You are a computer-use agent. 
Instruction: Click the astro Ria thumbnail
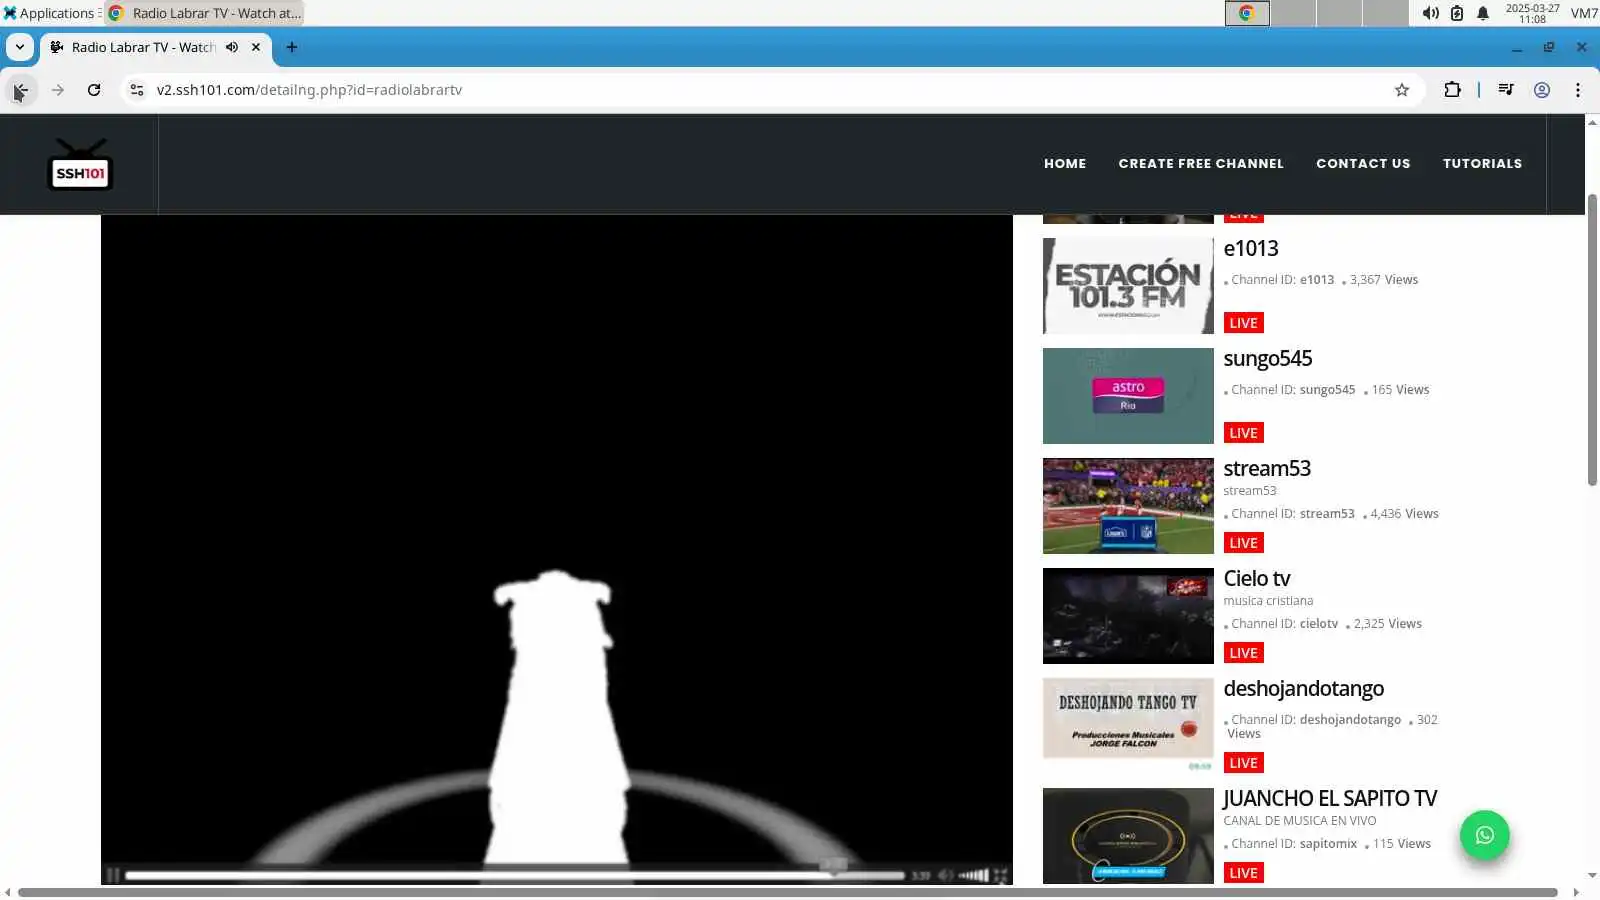coord(1128,396)
